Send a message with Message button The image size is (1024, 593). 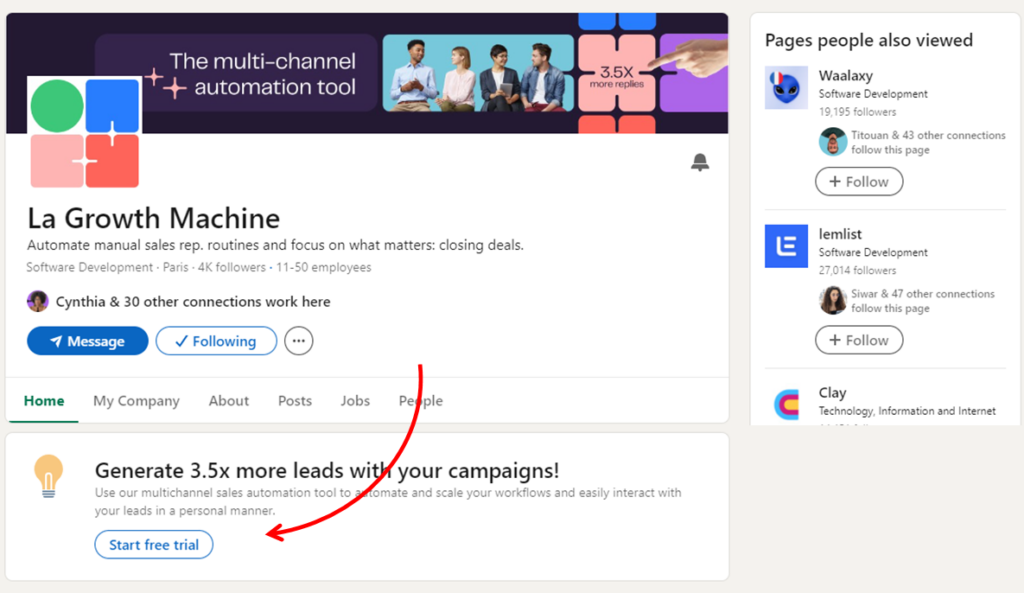pos(87,341)
